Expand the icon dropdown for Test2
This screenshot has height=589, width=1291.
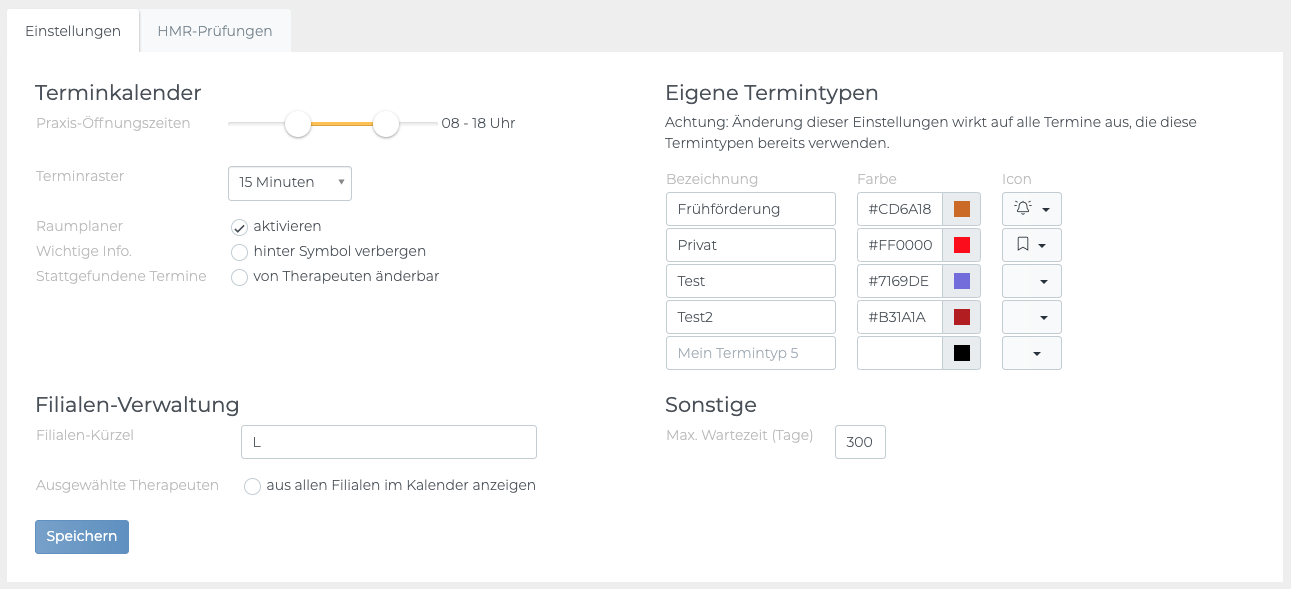(1031, 317)
